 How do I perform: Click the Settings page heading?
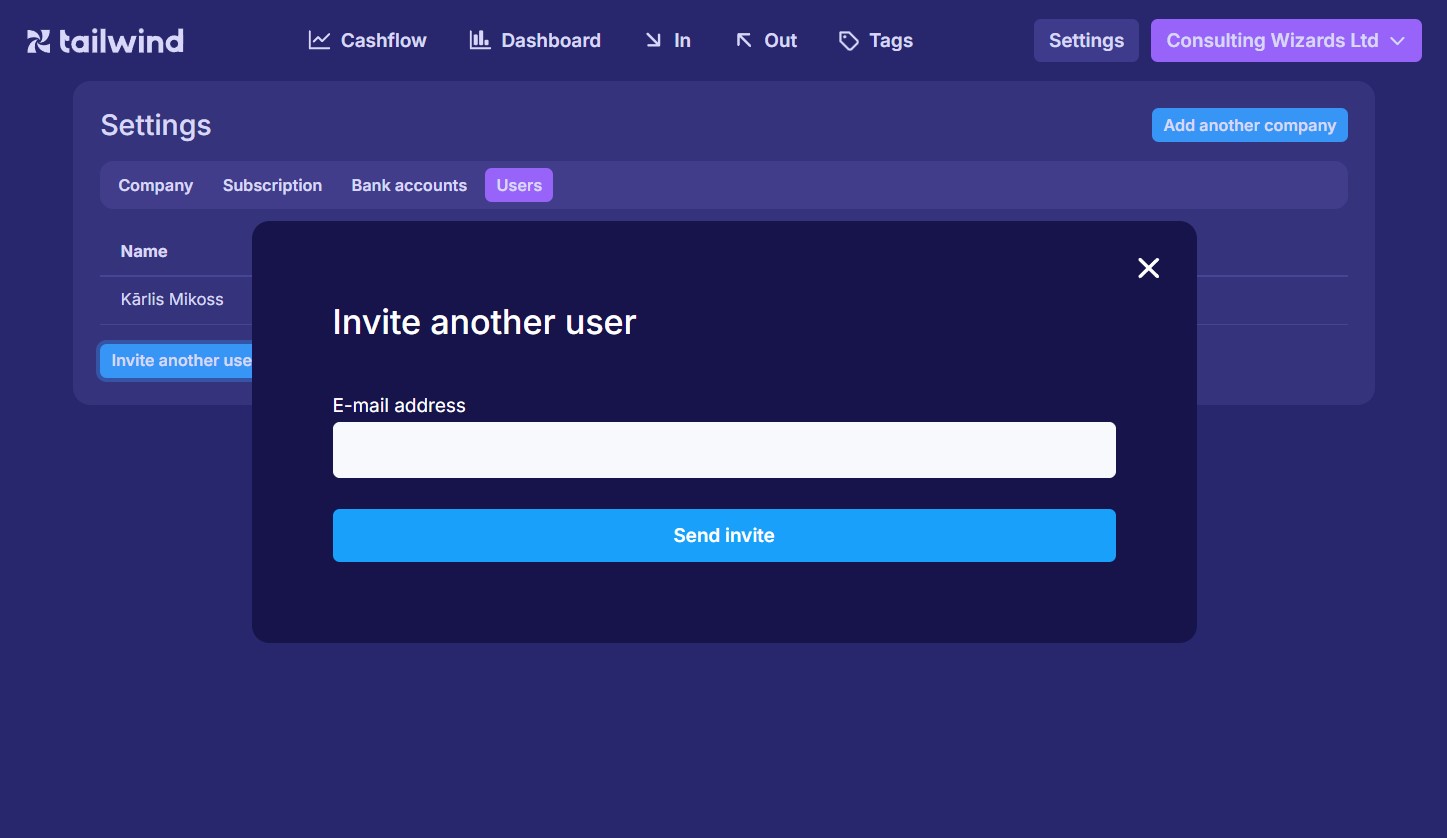[156, 125]
